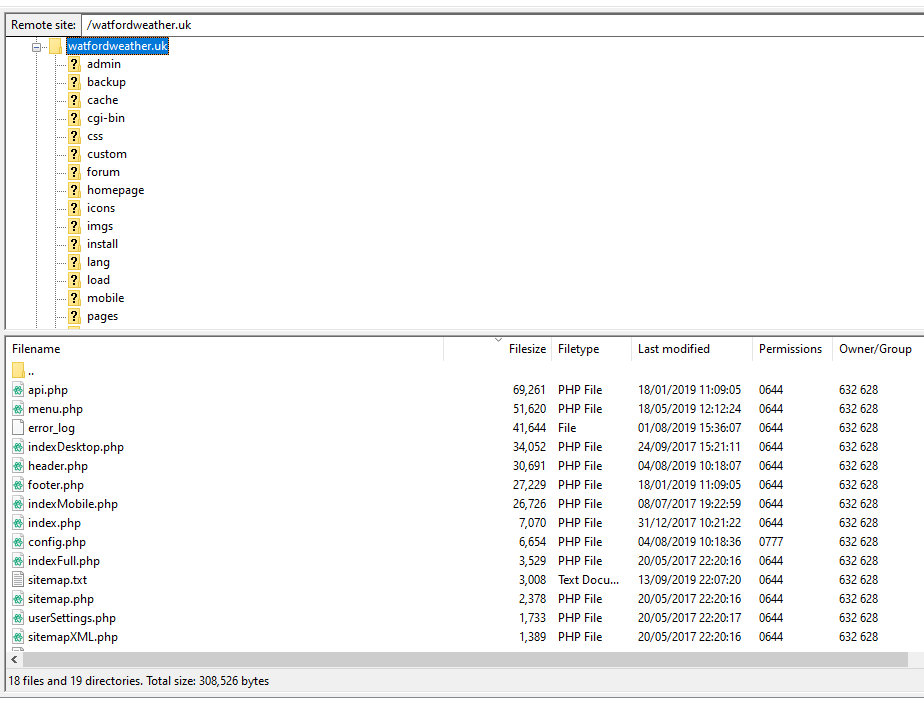Click the PHP file icon of menu.php
Image resolution: width=924 pixels, height=704 pixels.
(x=18, y=409)
